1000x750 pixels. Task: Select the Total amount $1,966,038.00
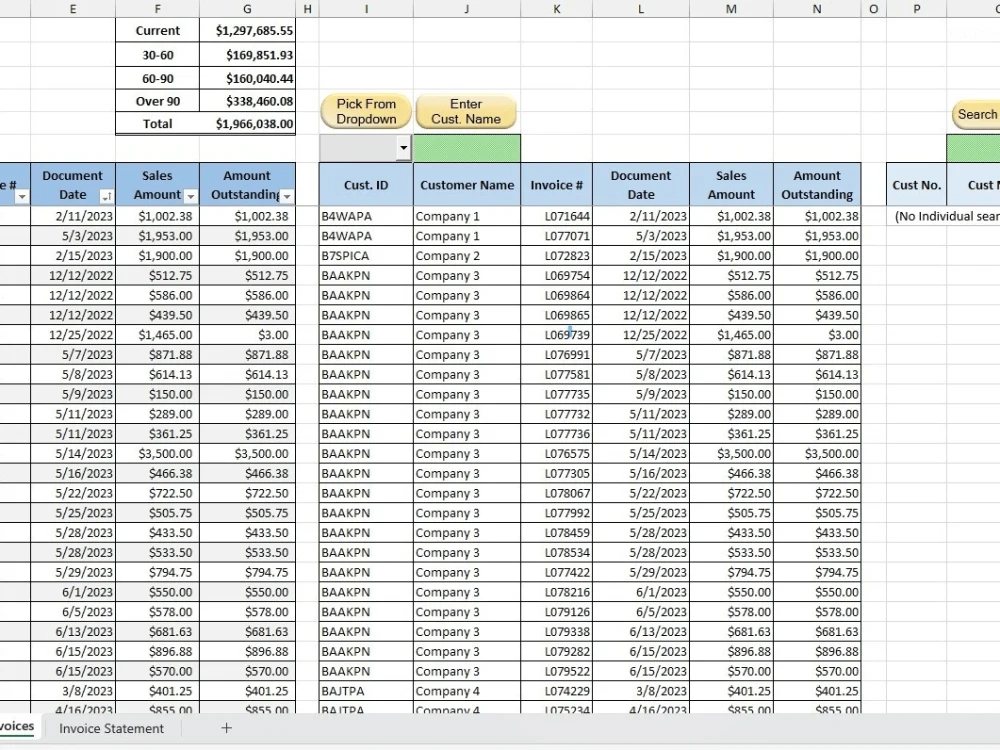coord(247,124)
